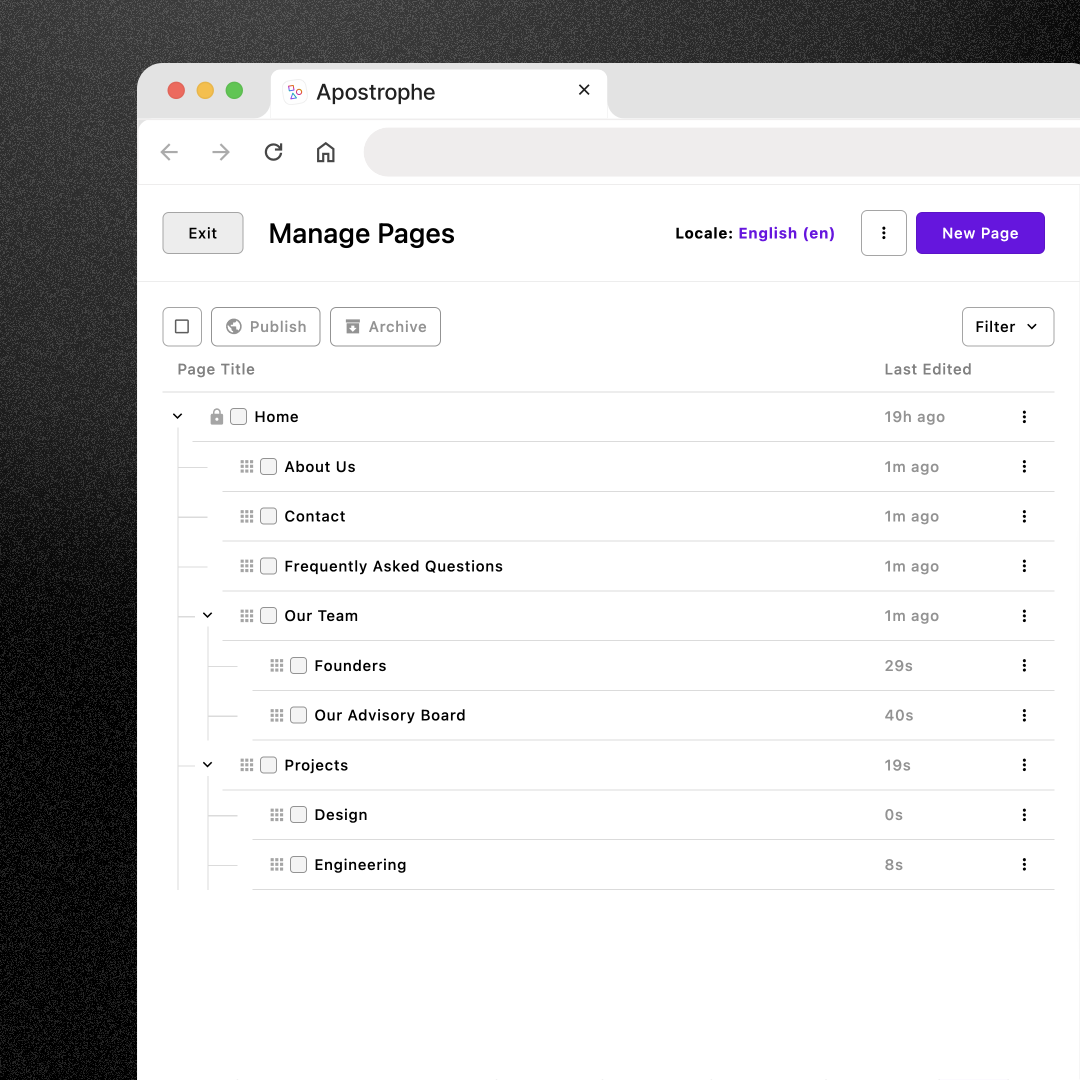Select the Apostrophe browser tab
This screenshot has height=1080, width=1080.
click(400, 92)
